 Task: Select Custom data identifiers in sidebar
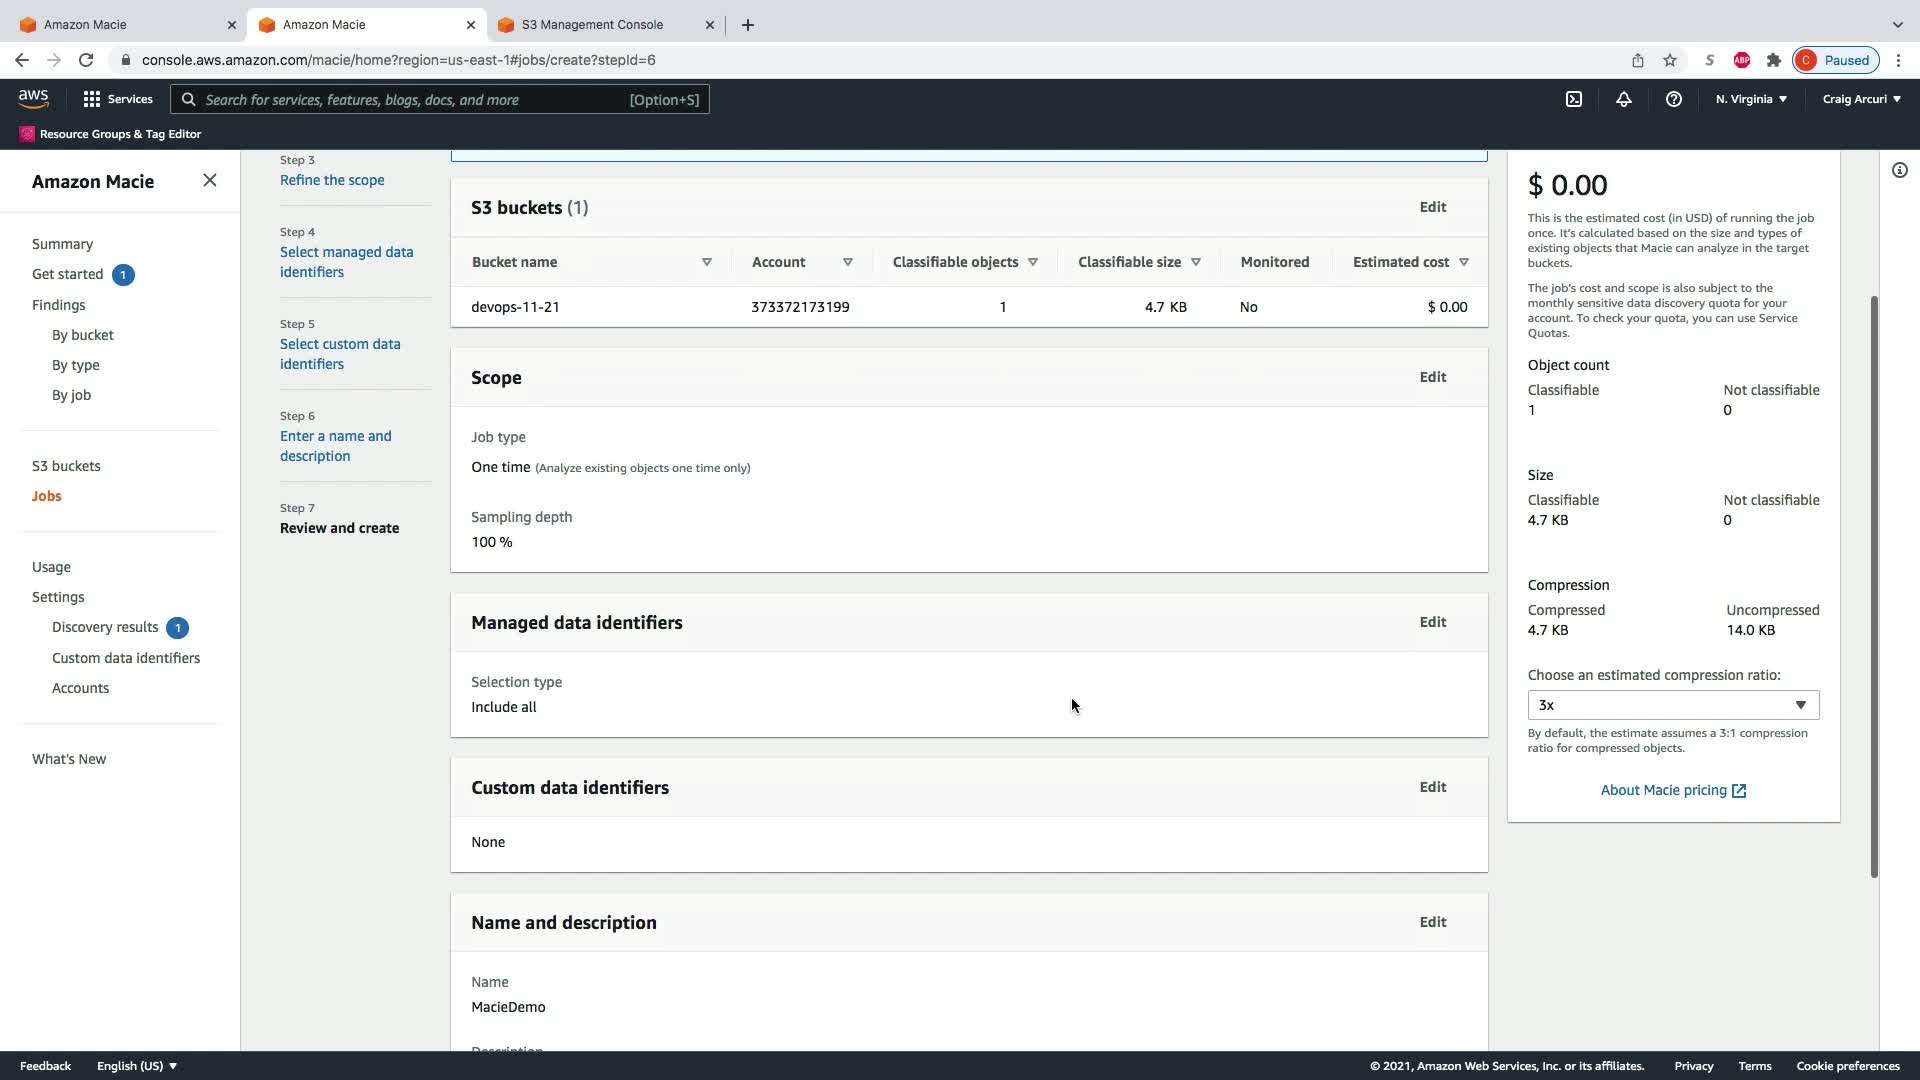(x=126, y=658)
